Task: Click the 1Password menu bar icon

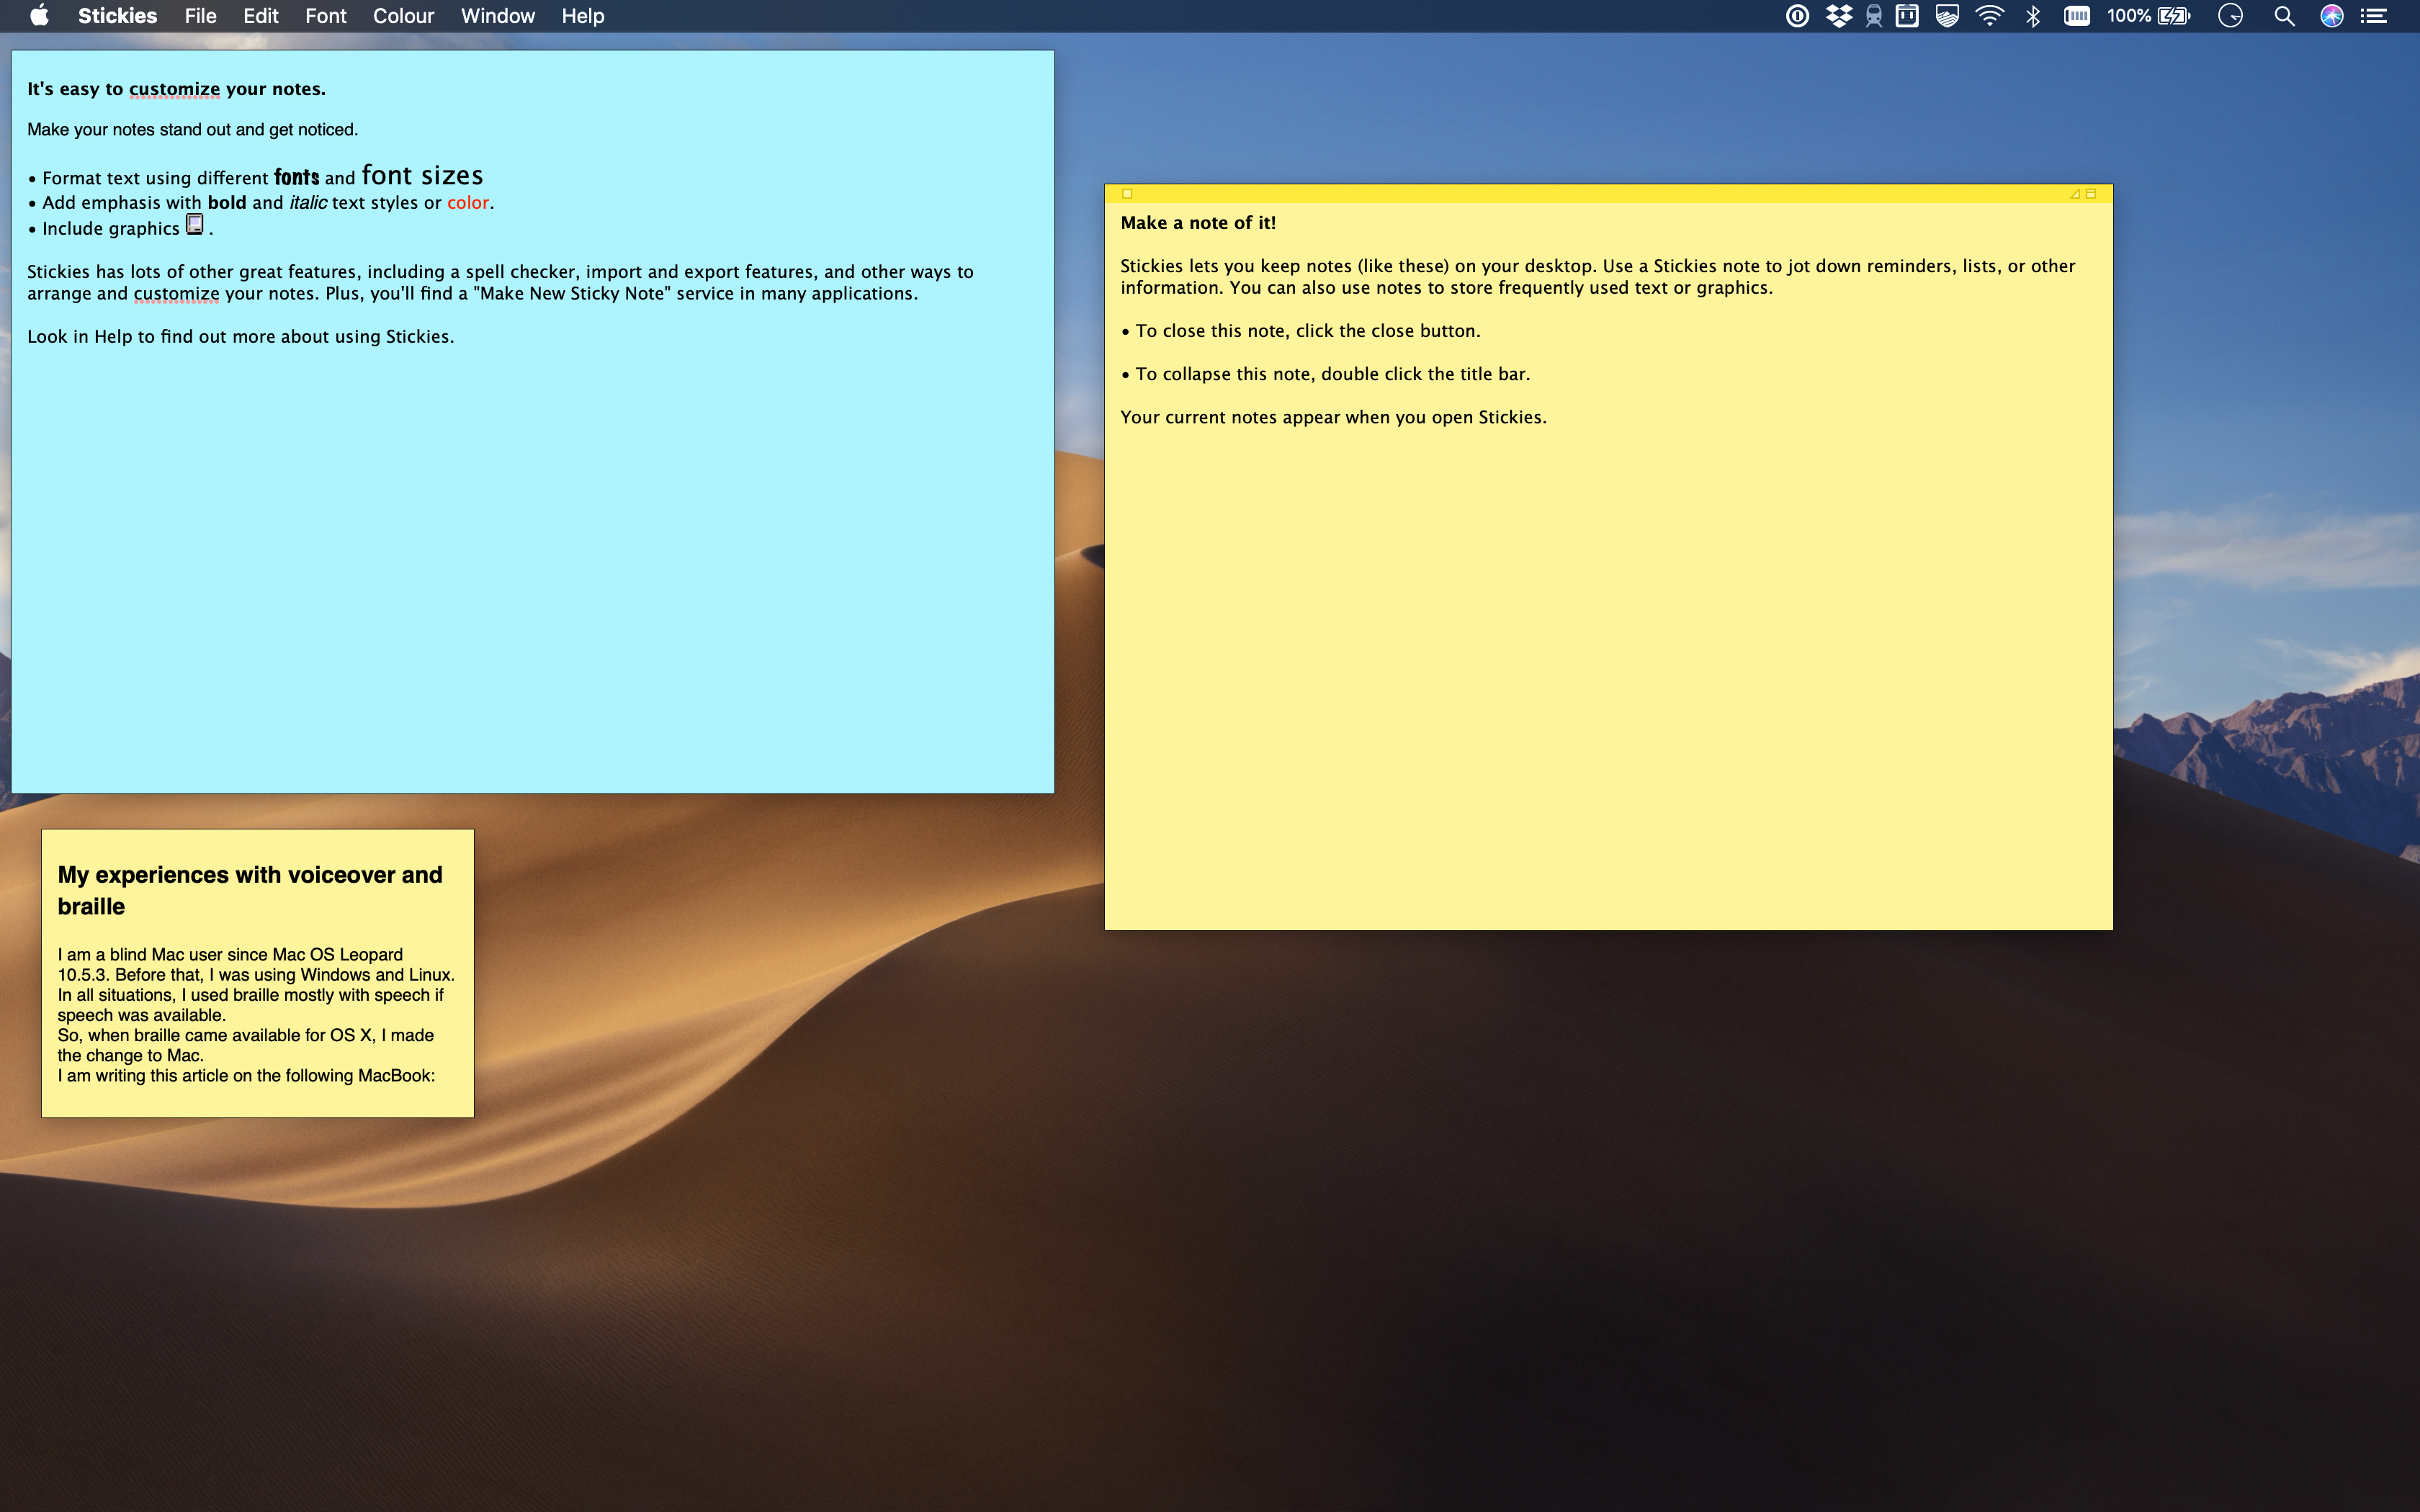Action: 1797,16
